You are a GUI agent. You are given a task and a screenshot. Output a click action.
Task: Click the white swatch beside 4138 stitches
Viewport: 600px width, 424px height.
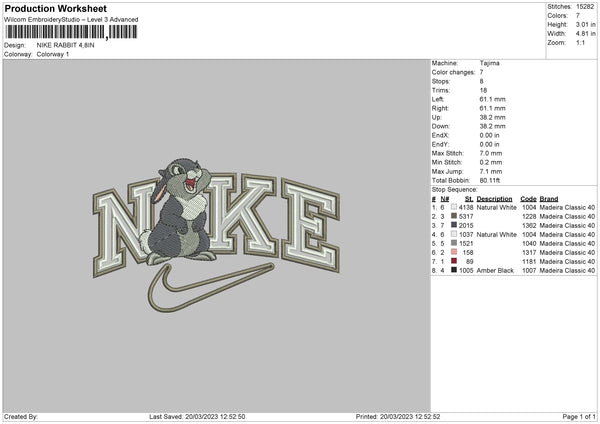point(454,207)
